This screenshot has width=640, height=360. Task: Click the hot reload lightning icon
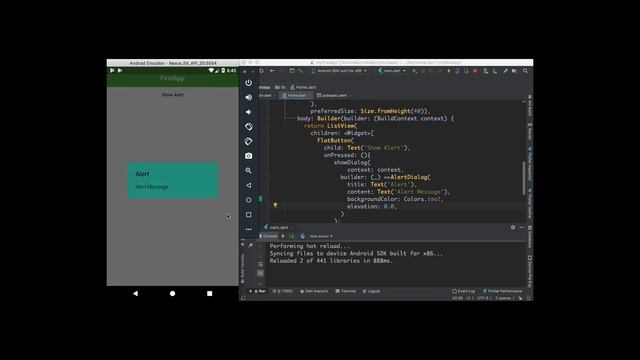449,71
